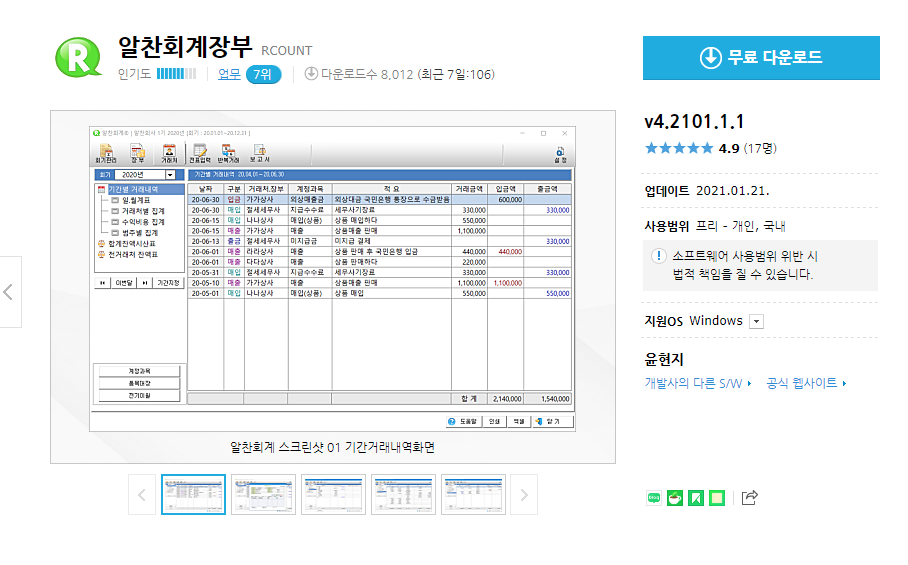908x565 pixels.
Task: Open 개발사의 다른 S/W link
Action: 698,383
